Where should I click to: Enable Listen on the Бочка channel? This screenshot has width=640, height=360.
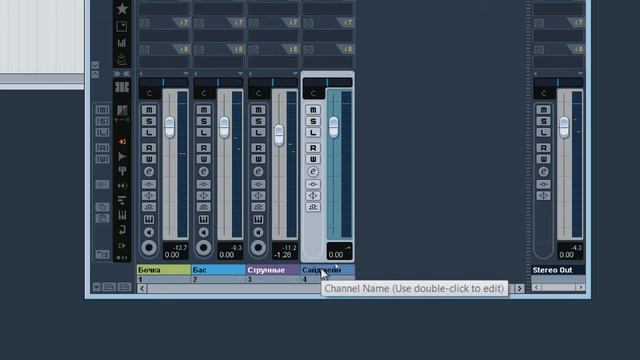pos(149,133)
